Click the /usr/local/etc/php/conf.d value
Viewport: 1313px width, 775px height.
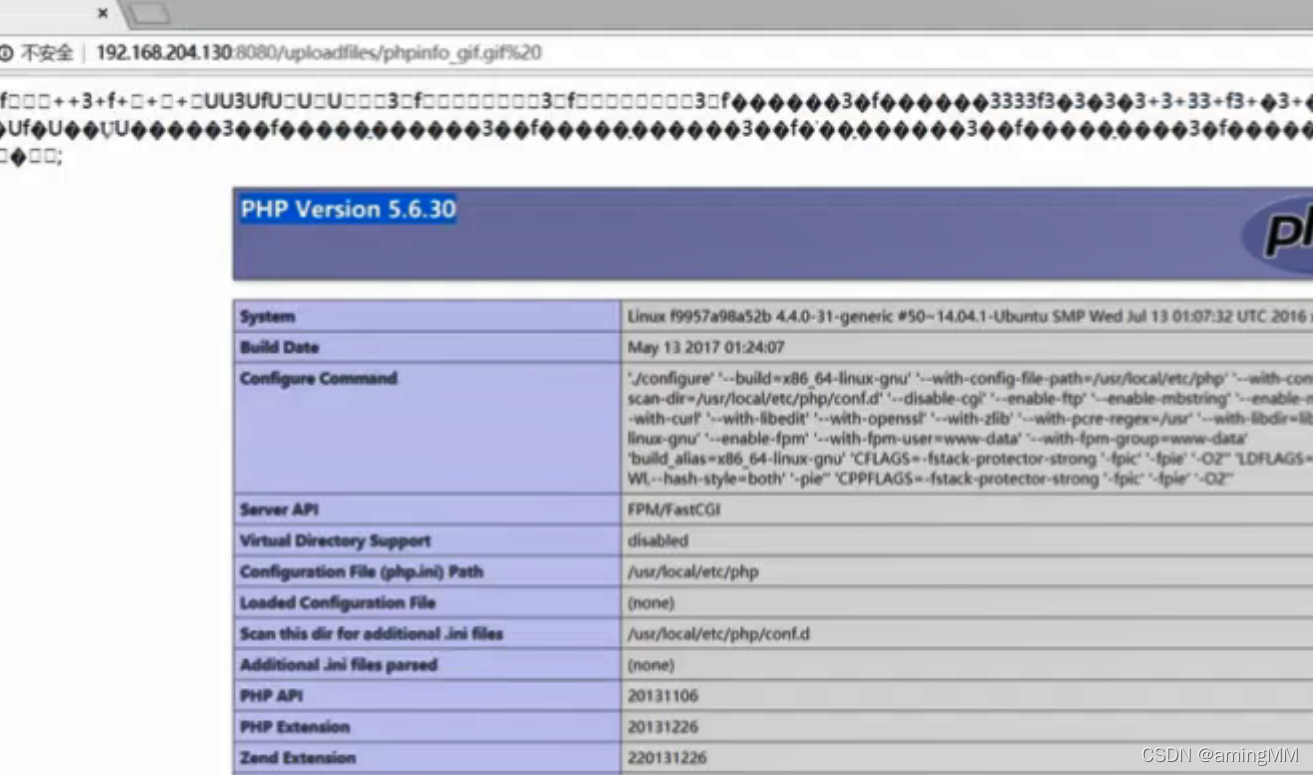[718, 633]
